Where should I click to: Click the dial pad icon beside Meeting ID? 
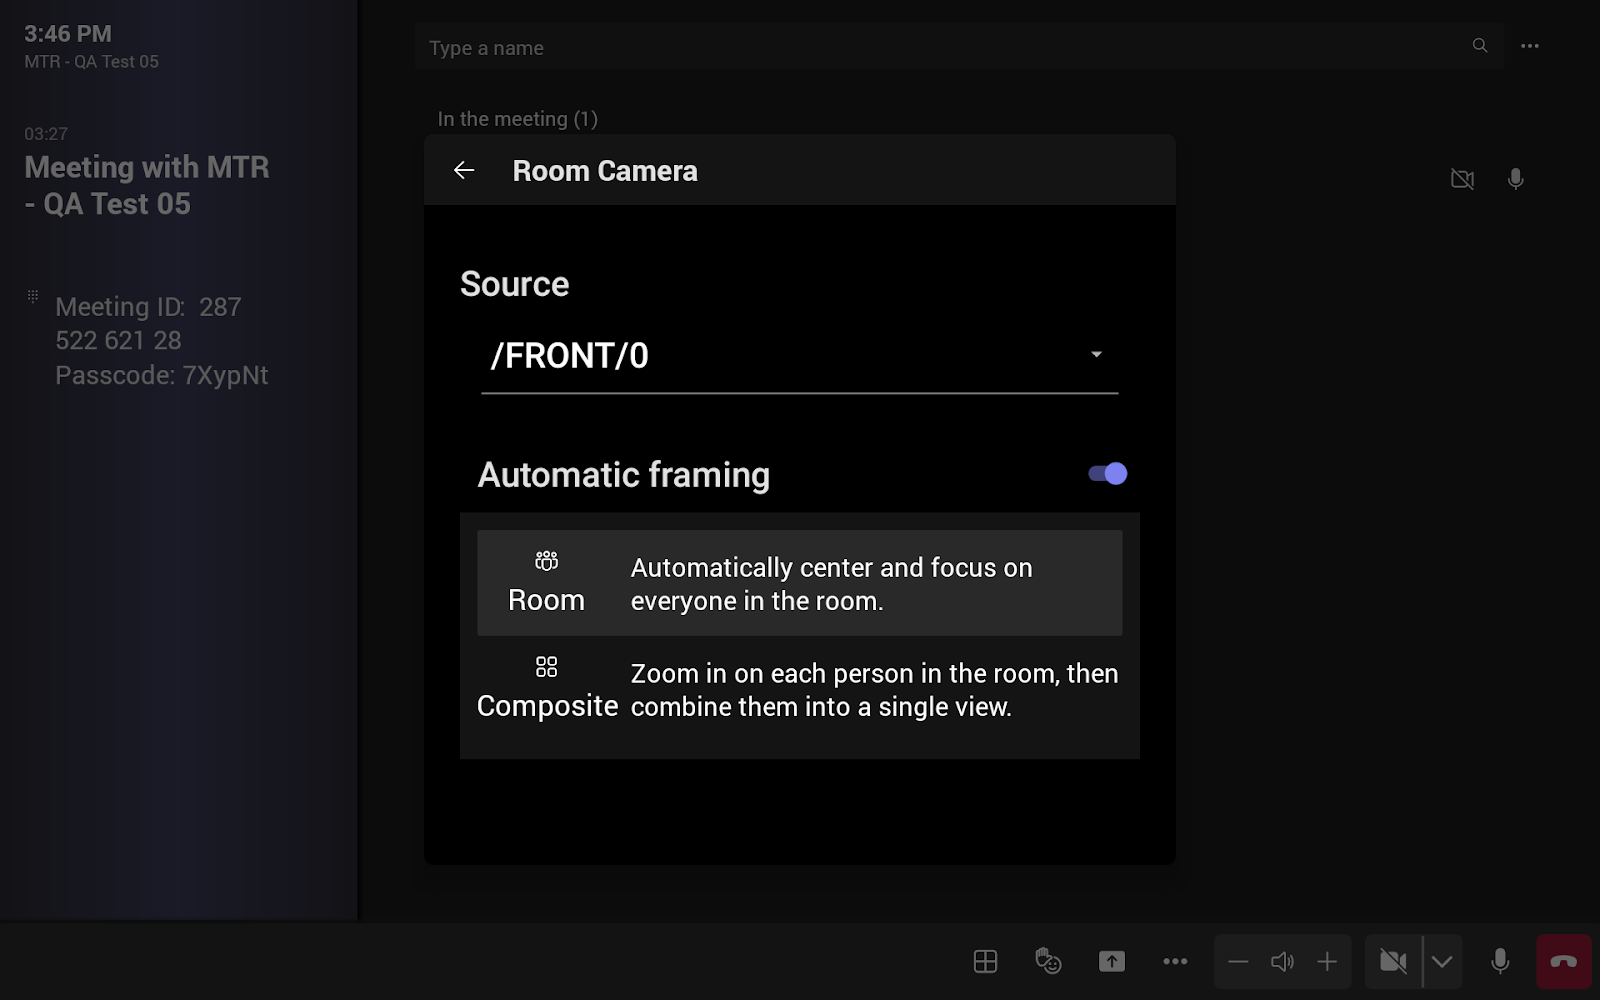(33, 296)
